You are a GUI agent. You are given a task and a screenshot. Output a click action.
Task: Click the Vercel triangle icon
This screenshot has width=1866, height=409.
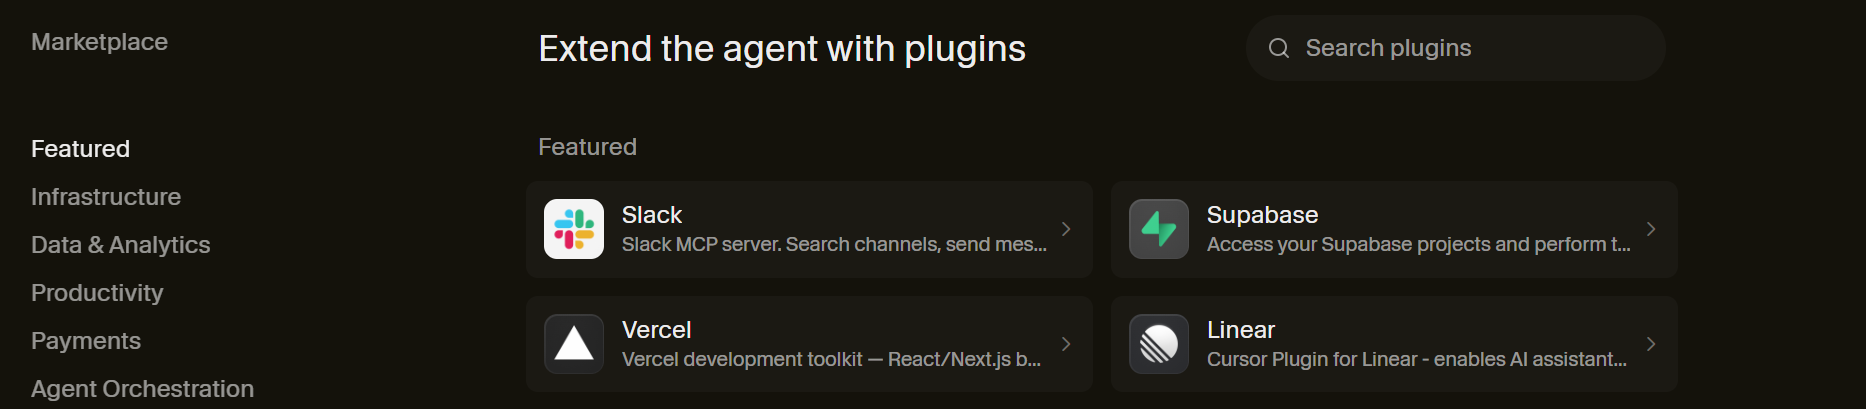tap(574, 344)
